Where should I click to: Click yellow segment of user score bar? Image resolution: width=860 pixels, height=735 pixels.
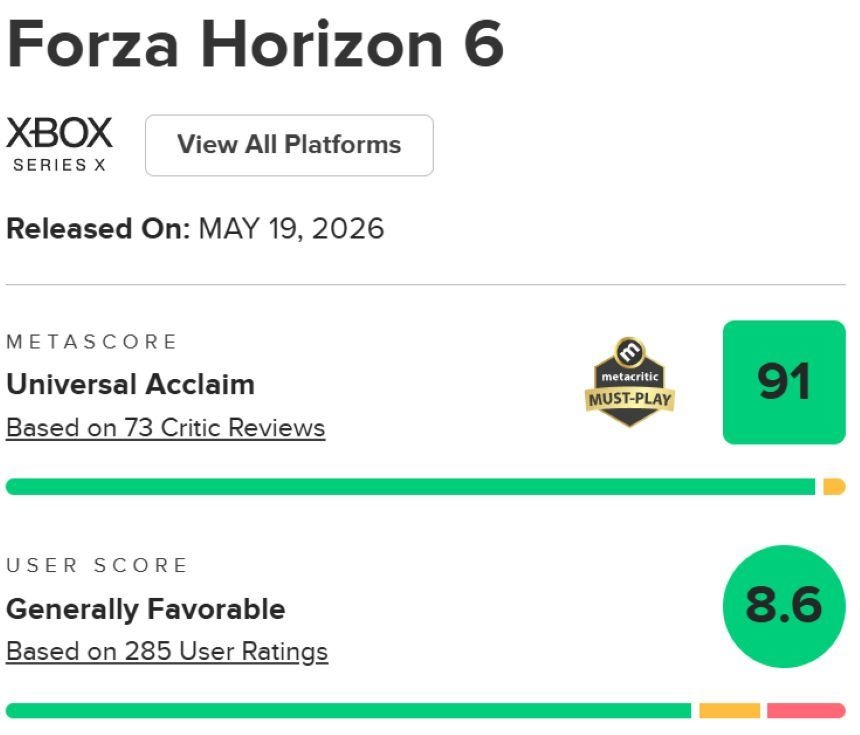(x=729, y=710)
